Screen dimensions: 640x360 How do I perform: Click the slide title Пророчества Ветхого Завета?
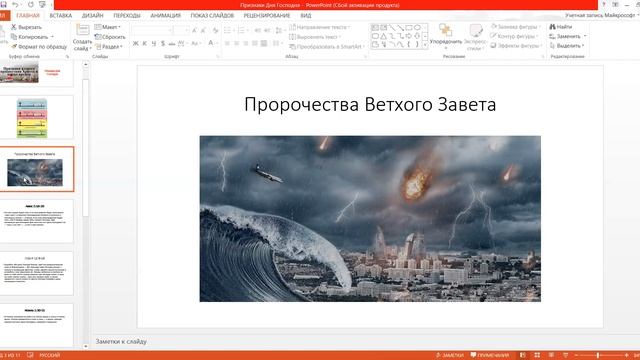click(370, 104)
